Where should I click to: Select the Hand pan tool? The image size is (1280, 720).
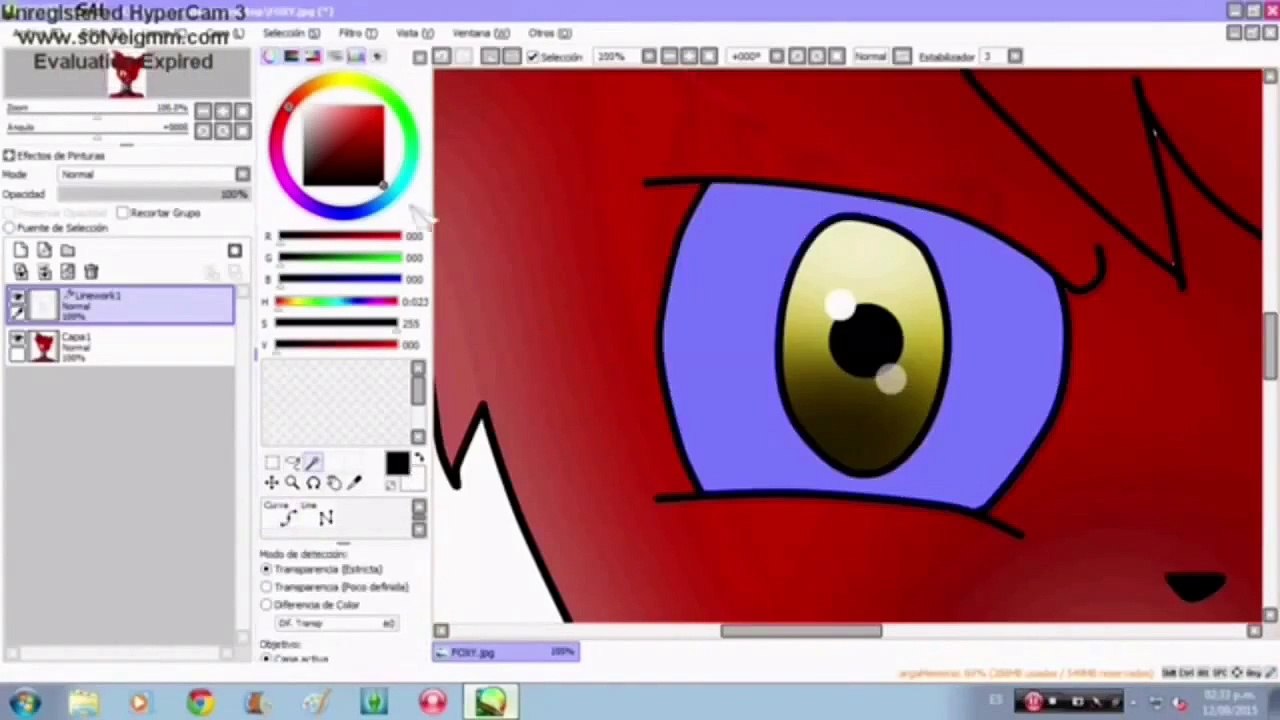334,483
